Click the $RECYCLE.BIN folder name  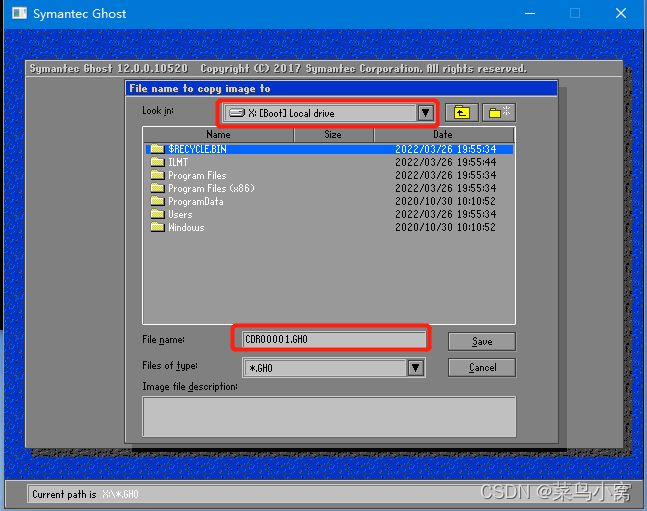pos(197,149)
